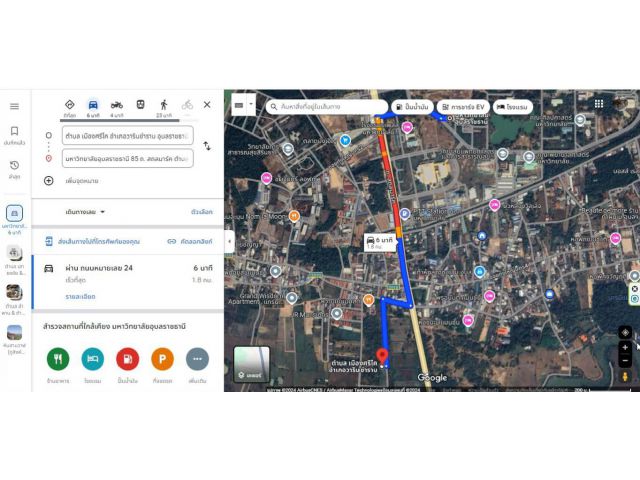Explore nearby restaurants green icon
Viewport: 640px width, 480px height.
[x=58, y=359]
